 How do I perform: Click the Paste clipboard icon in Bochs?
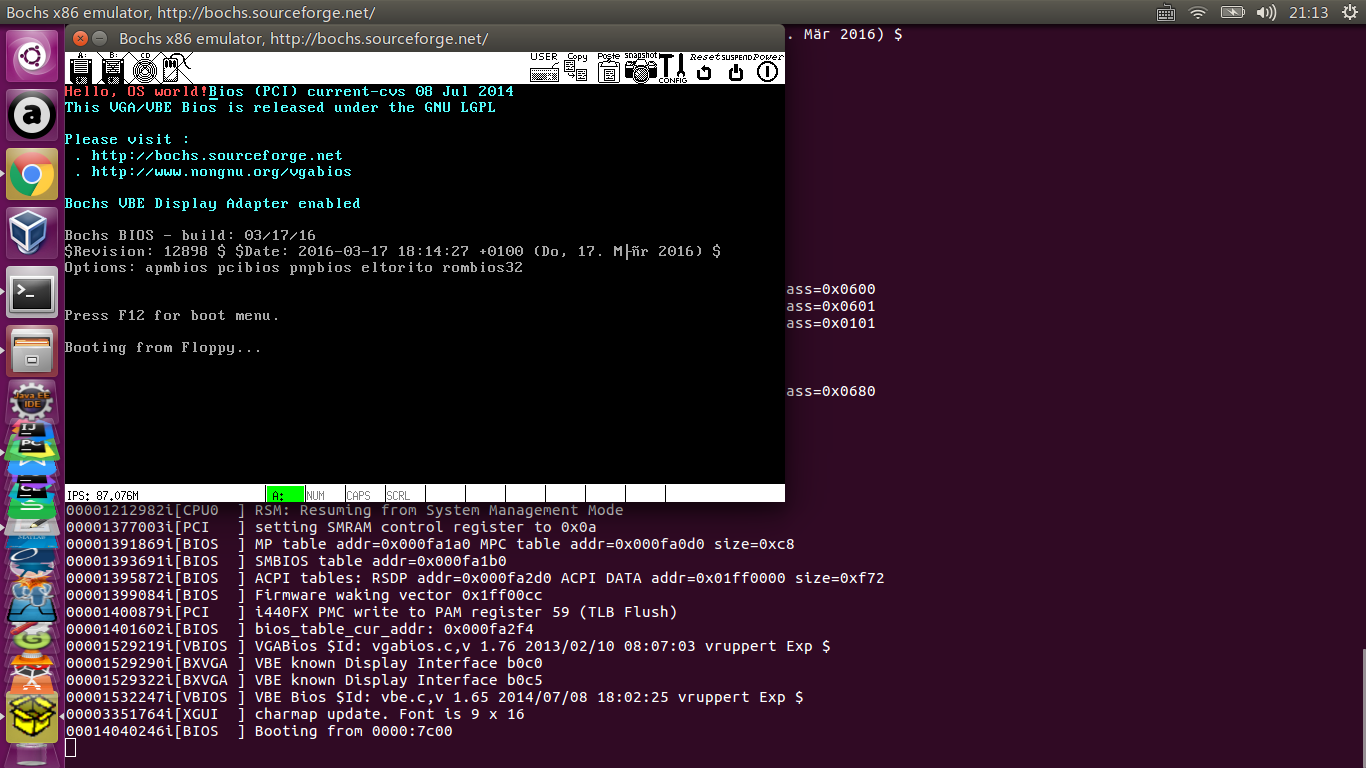608,68
